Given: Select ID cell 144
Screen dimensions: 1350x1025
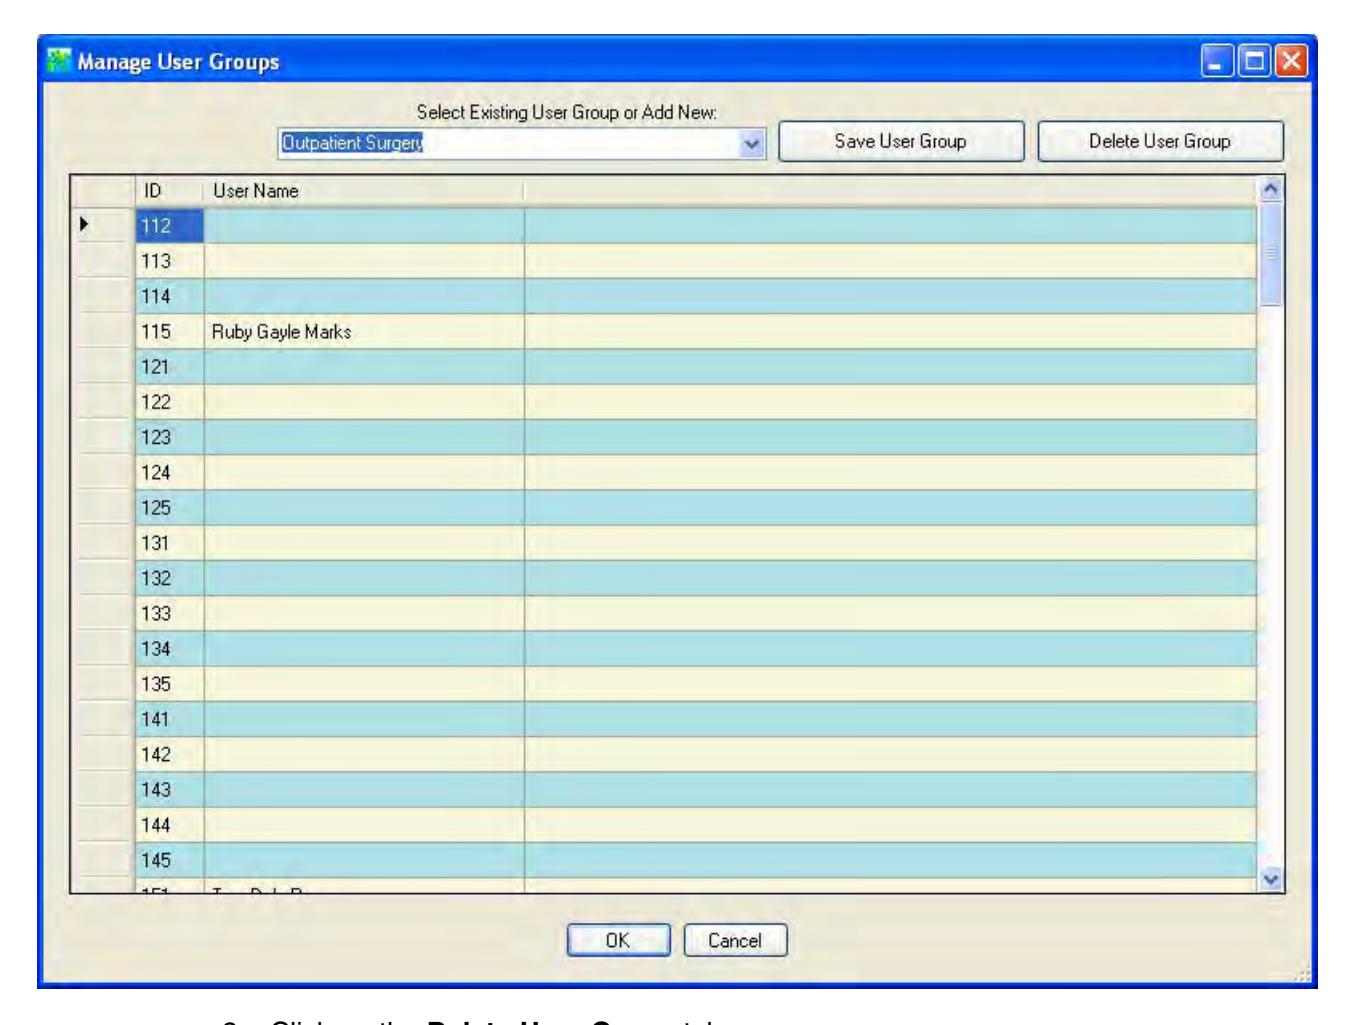Looking at the screenshot, I should click(x=169, y=825).
